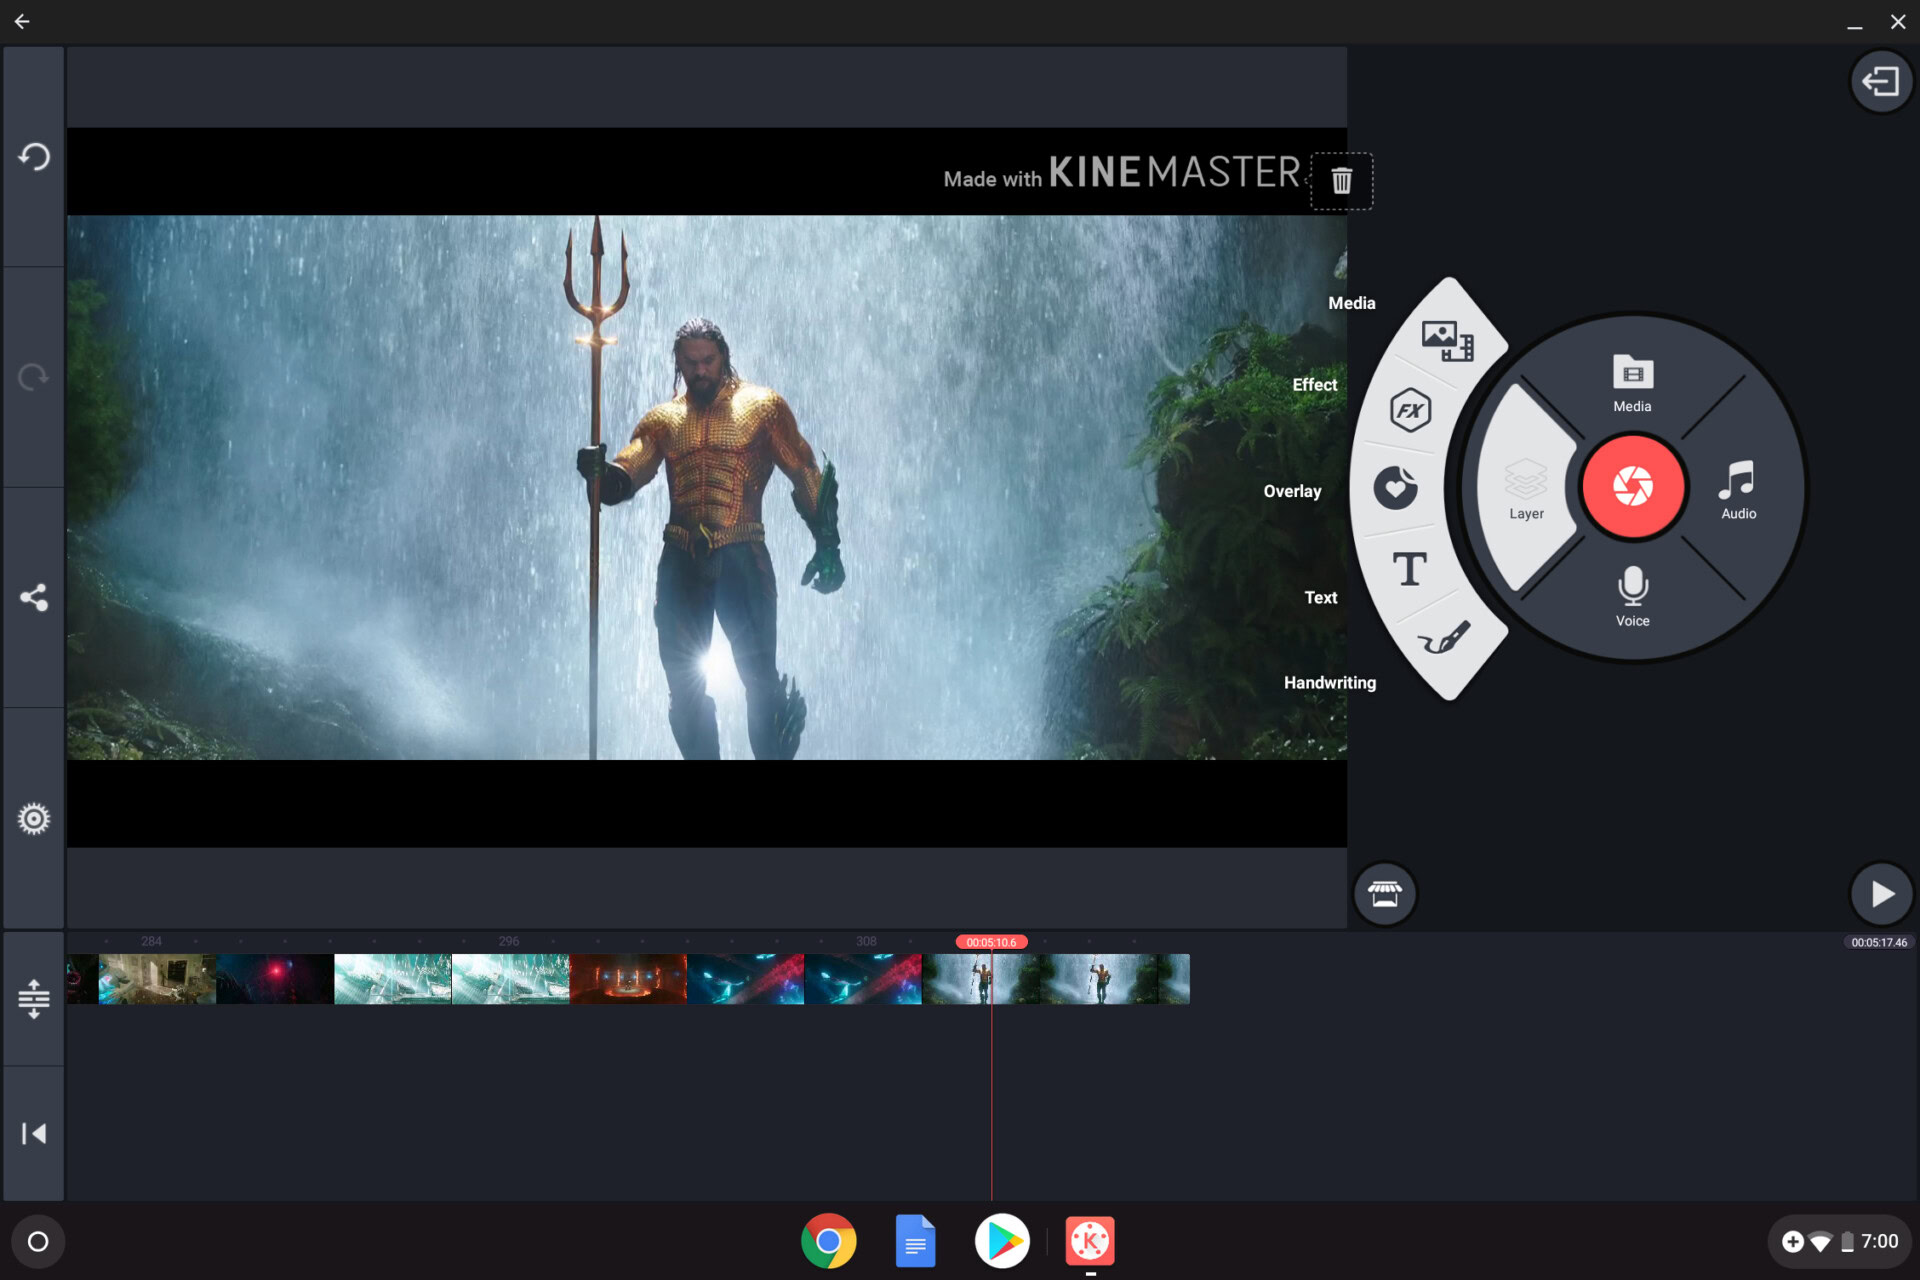Jump playhead back to timeline start
The image size is (1920, 1280).
coord(34,1132)
